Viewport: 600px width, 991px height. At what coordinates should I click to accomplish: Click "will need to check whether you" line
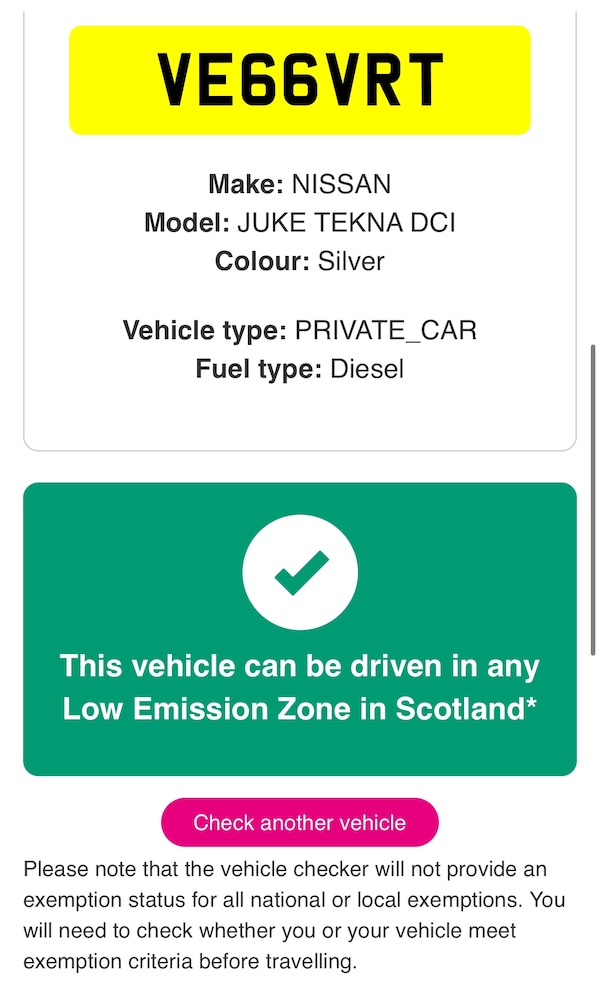point(270,931)
